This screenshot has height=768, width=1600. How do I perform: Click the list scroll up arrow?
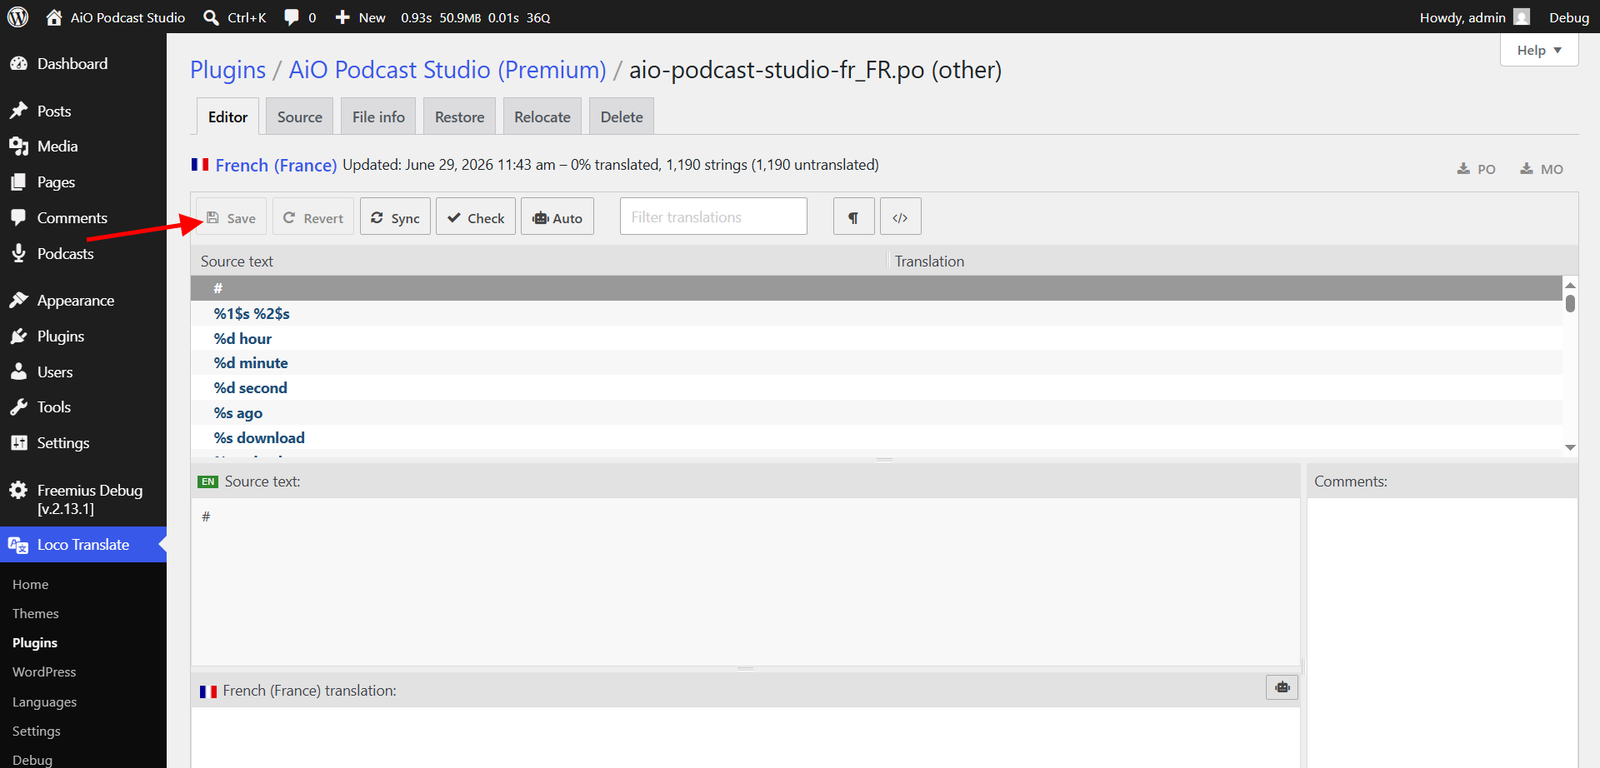click(1570, 285)
